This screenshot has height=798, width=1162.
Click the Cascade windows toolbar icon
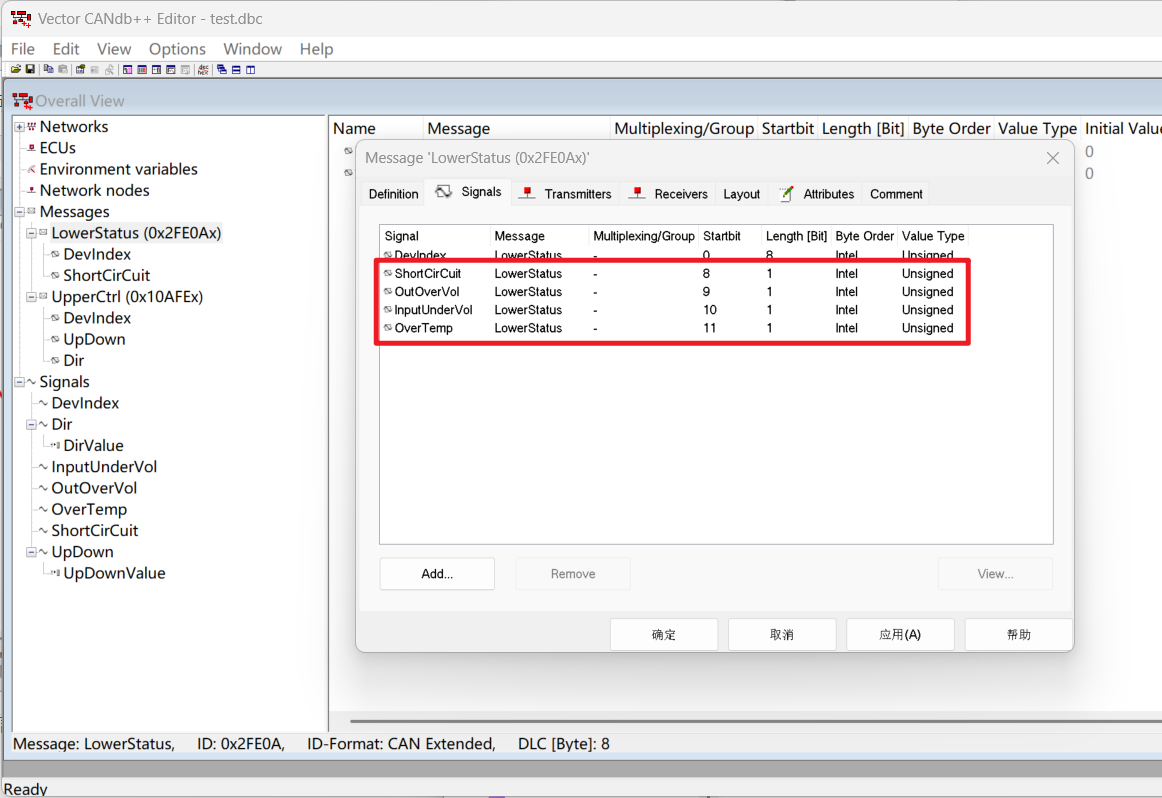pos(222,69)
